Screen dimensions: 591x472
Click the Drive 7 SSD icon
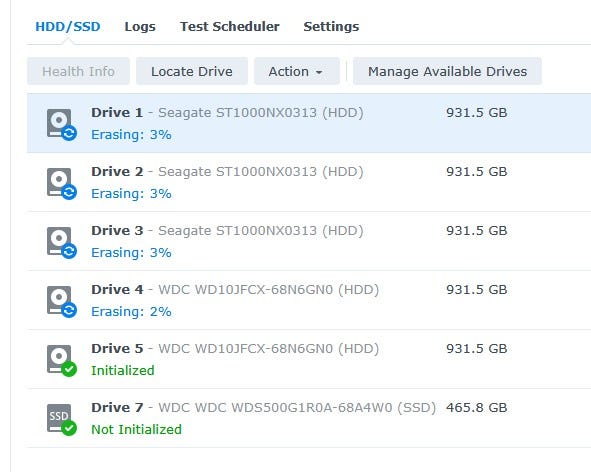[61, 420]
